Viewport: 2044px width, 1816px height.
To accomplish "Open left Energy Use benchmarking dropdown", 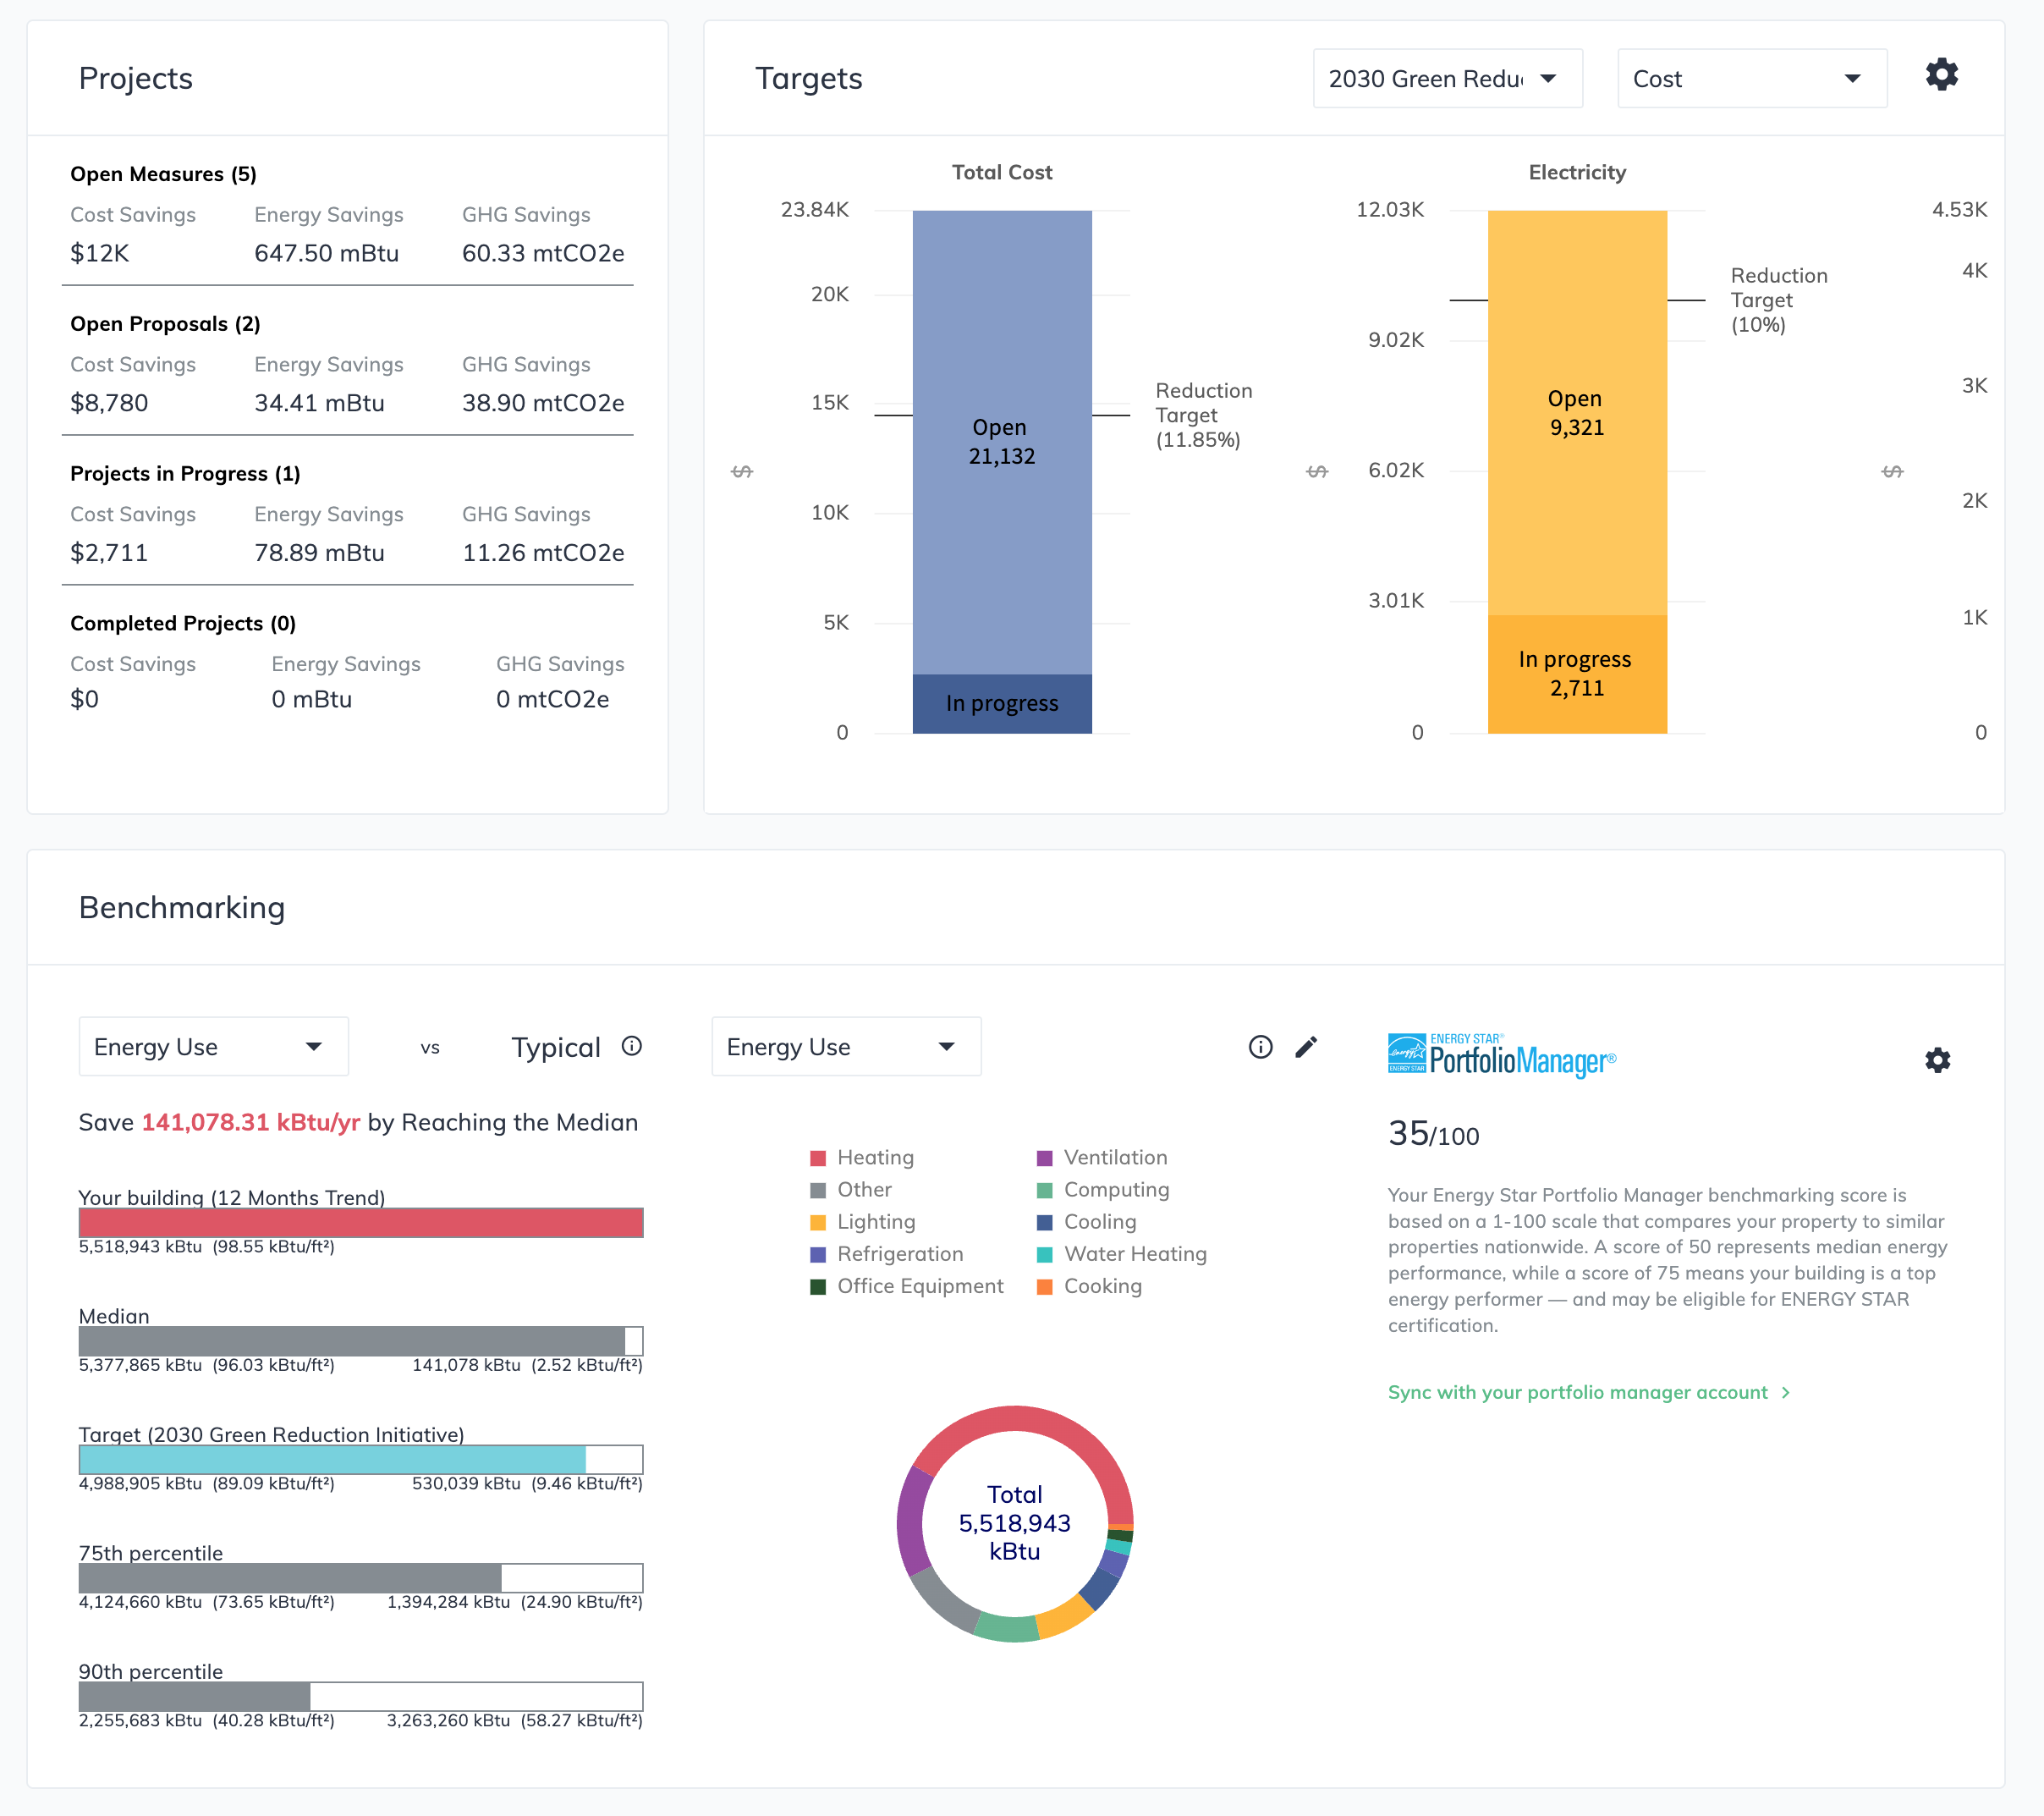I will click(x=213, y=1047).
